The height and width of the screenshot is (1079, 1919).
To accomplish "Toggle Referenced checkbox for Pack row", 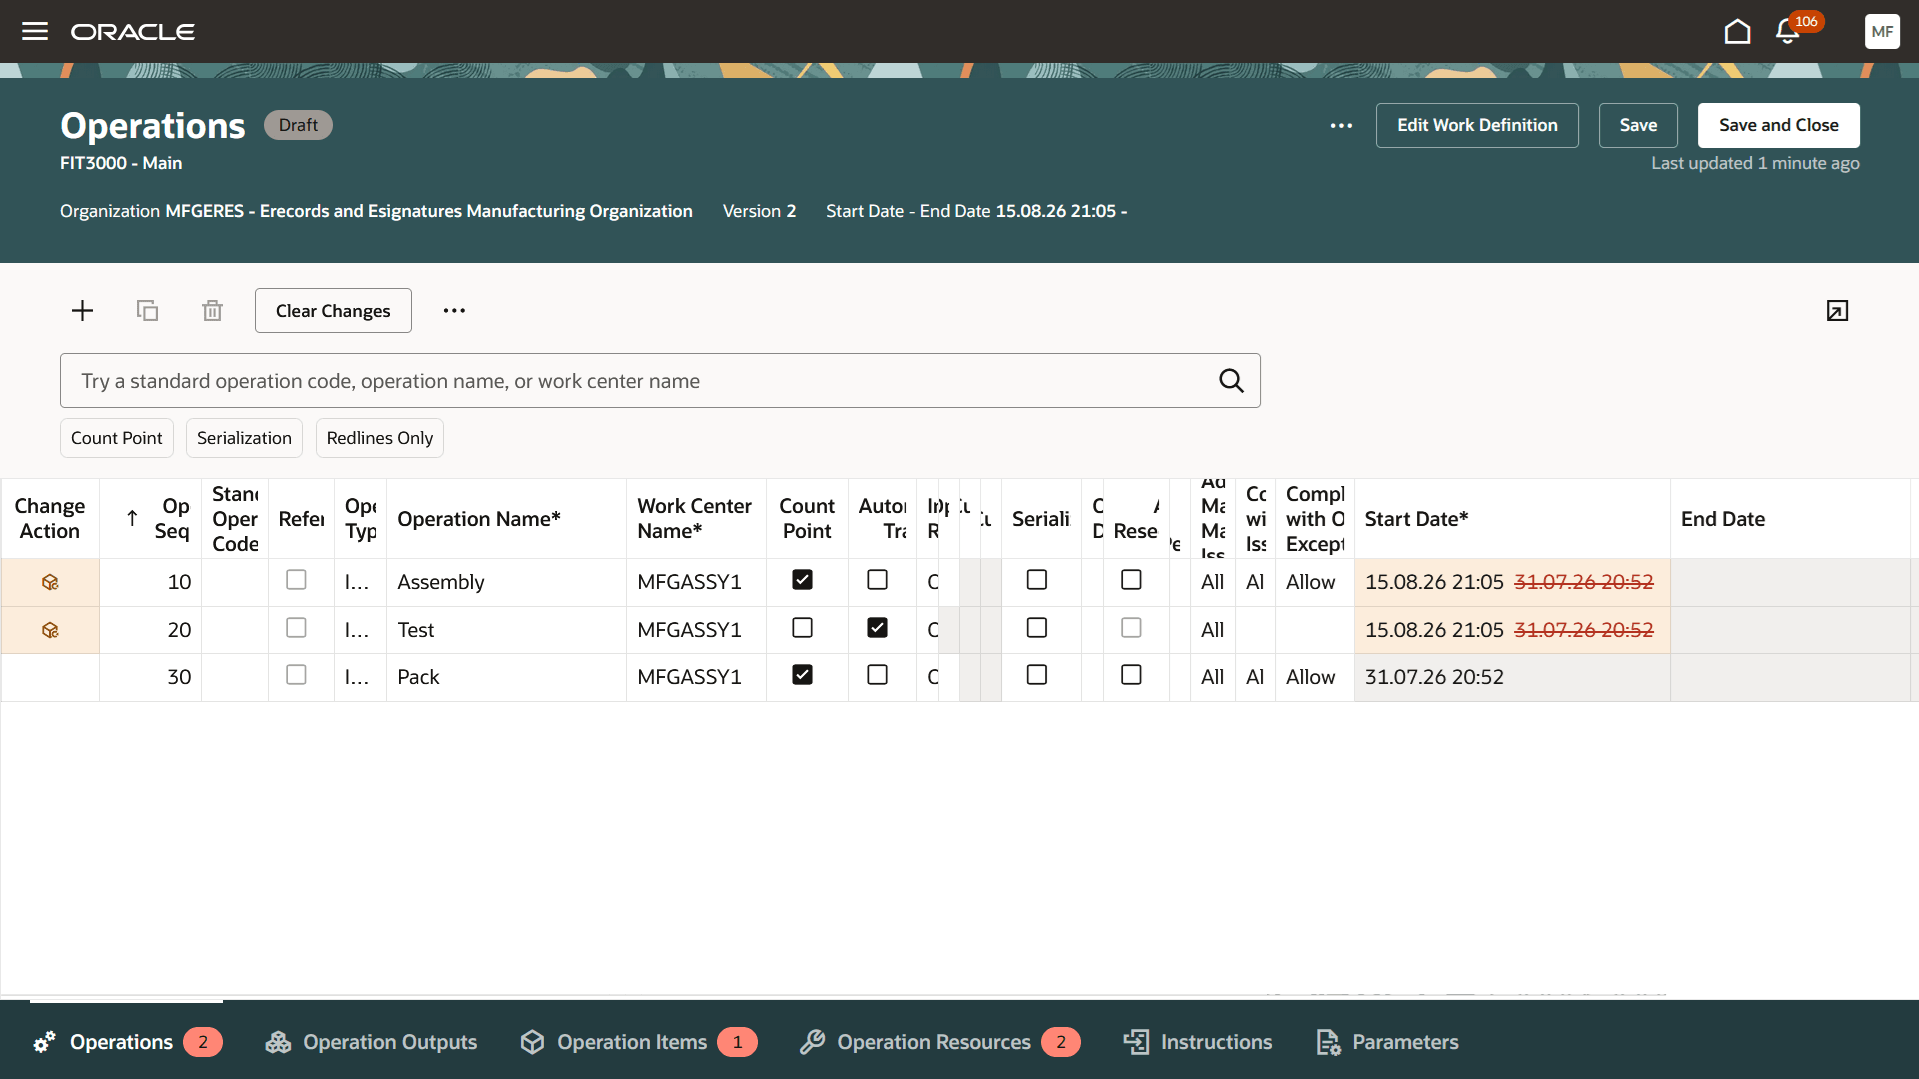I will pos(296,675).
